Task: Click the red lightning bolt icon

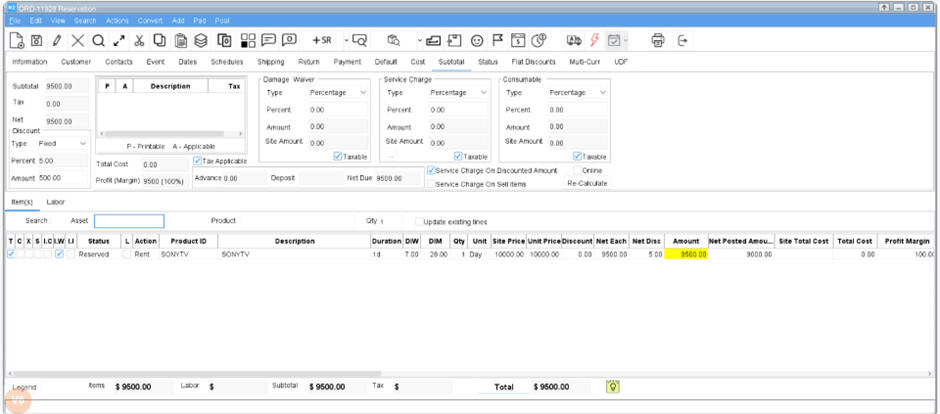Action: (x=595, y=41)
